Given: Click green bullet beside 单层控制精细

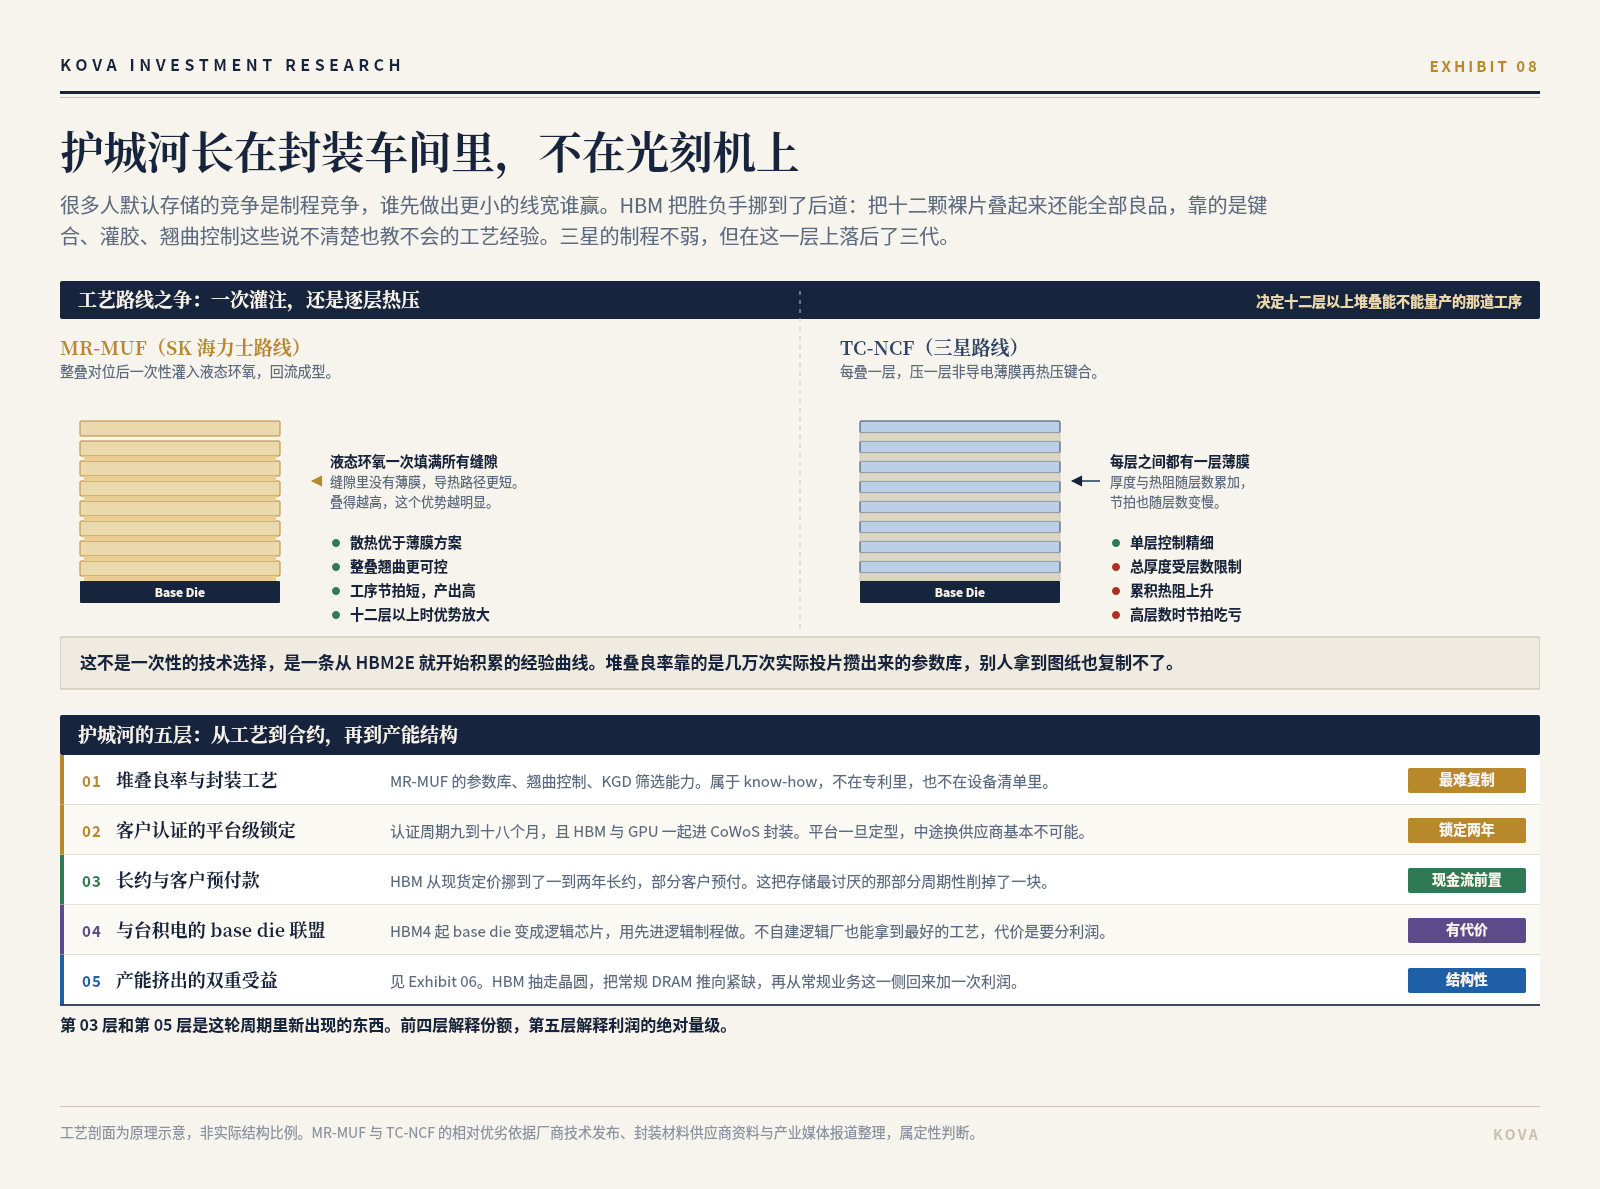Looking at the screenshot, I should (x=1116, y=543).
